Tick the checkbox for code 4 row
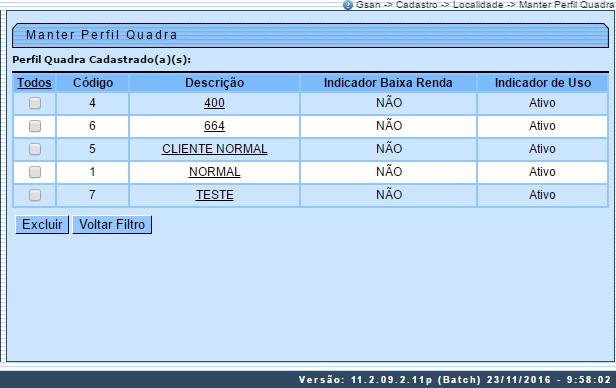616x388 pixels. (35, 103)
